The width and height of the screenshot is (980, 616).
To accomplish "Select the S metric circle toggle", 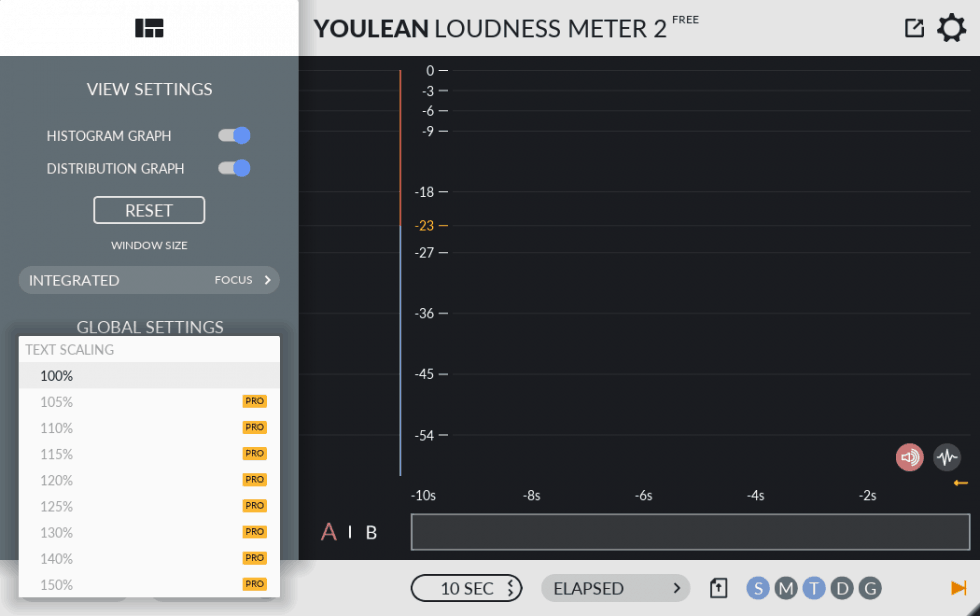I will [758, 588].
